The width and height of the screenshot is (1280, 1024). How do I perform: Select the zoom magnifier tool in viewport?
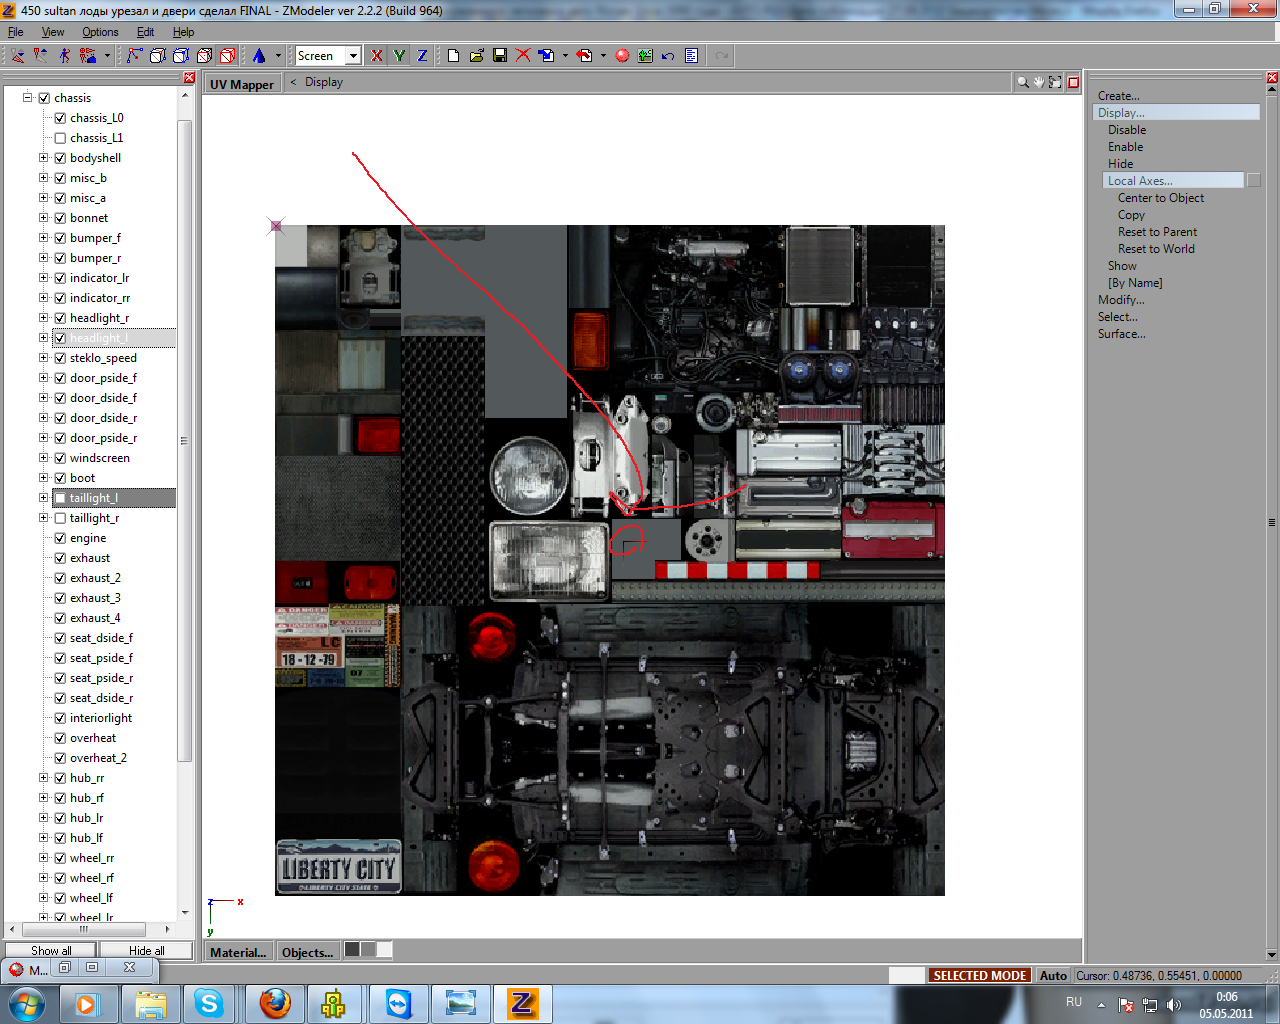[x=1022, y=83]
